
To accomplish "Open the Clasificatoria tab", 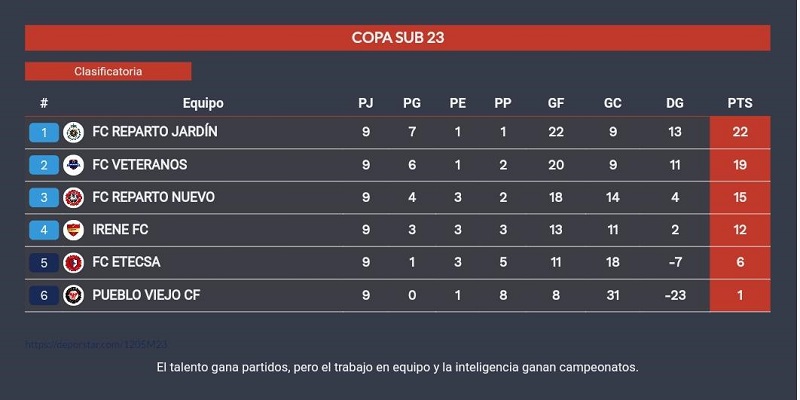I will point(108,71).
